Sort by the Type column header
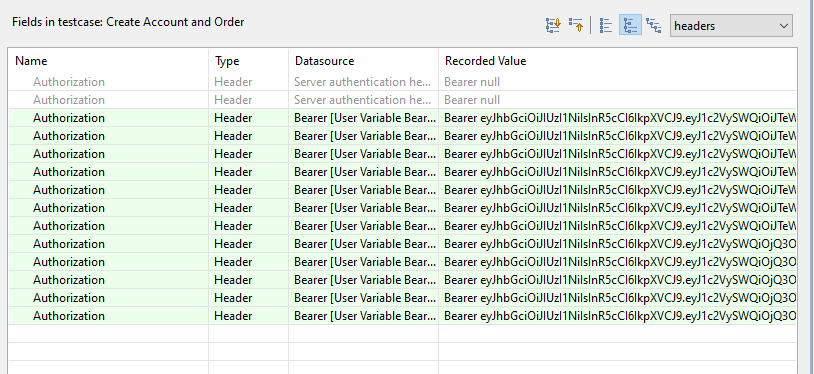The width and height of the screenshot is (814, 374). (x=249, y=61)
